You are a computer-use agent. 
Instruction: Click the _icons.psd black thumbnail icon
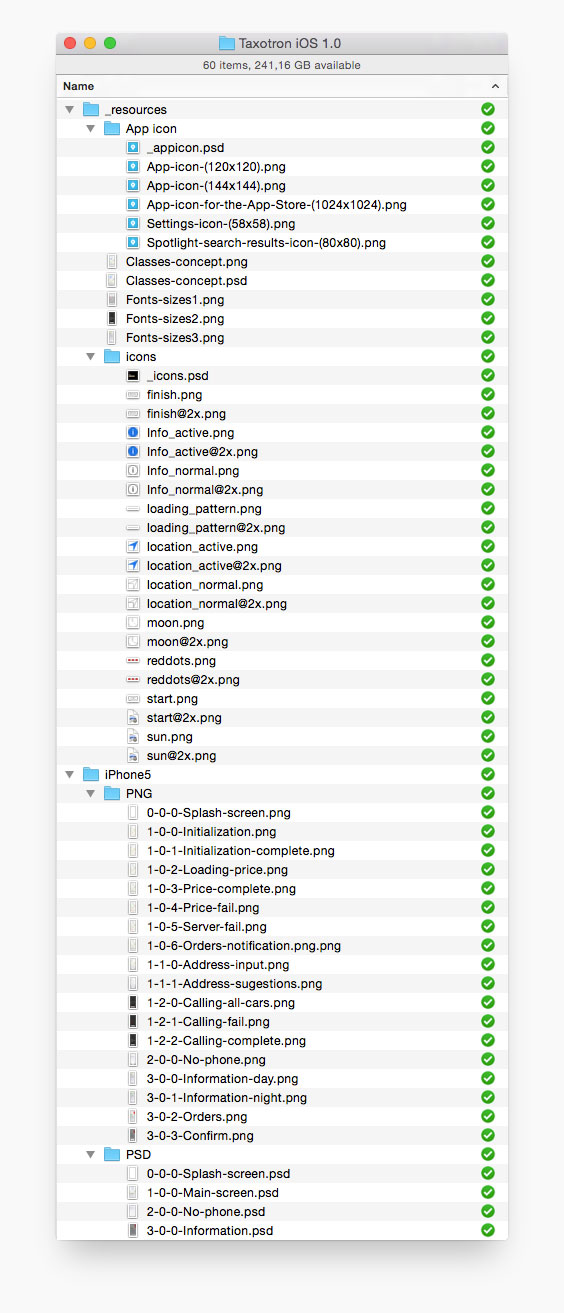point(133,375)
